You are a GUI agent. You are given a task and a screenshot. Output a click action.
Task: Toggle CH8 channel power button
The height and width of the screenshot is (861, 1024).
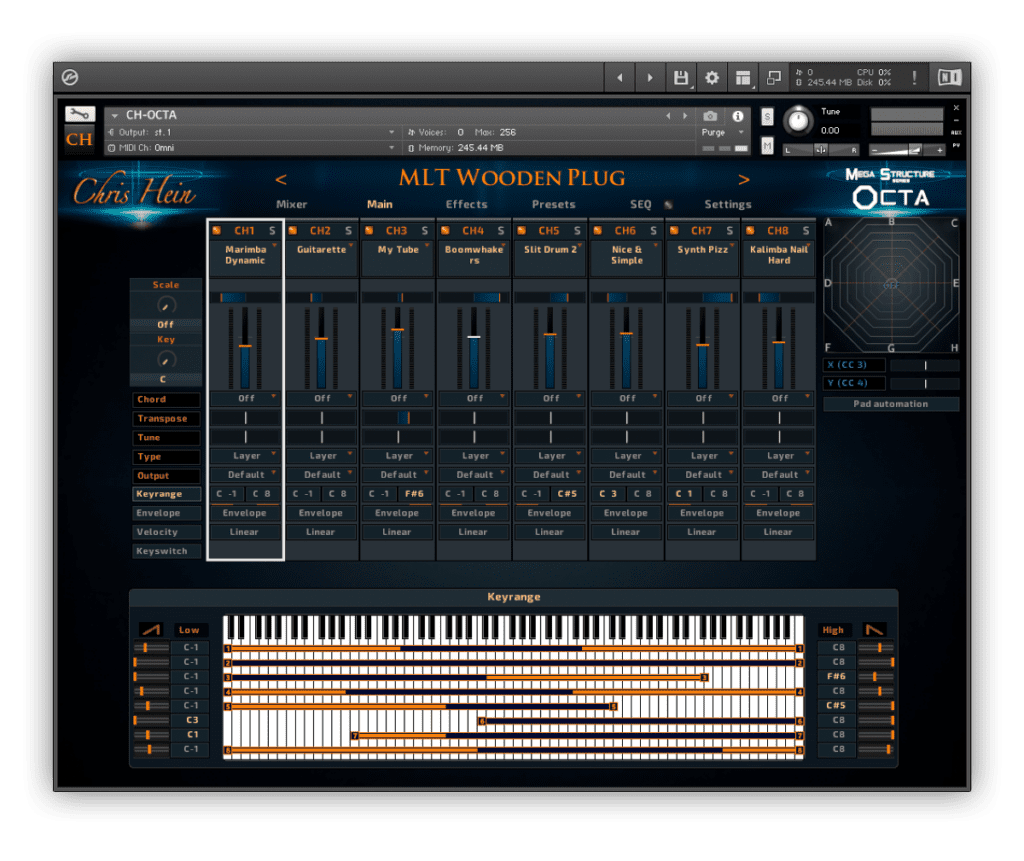click(x=750, y=231)
